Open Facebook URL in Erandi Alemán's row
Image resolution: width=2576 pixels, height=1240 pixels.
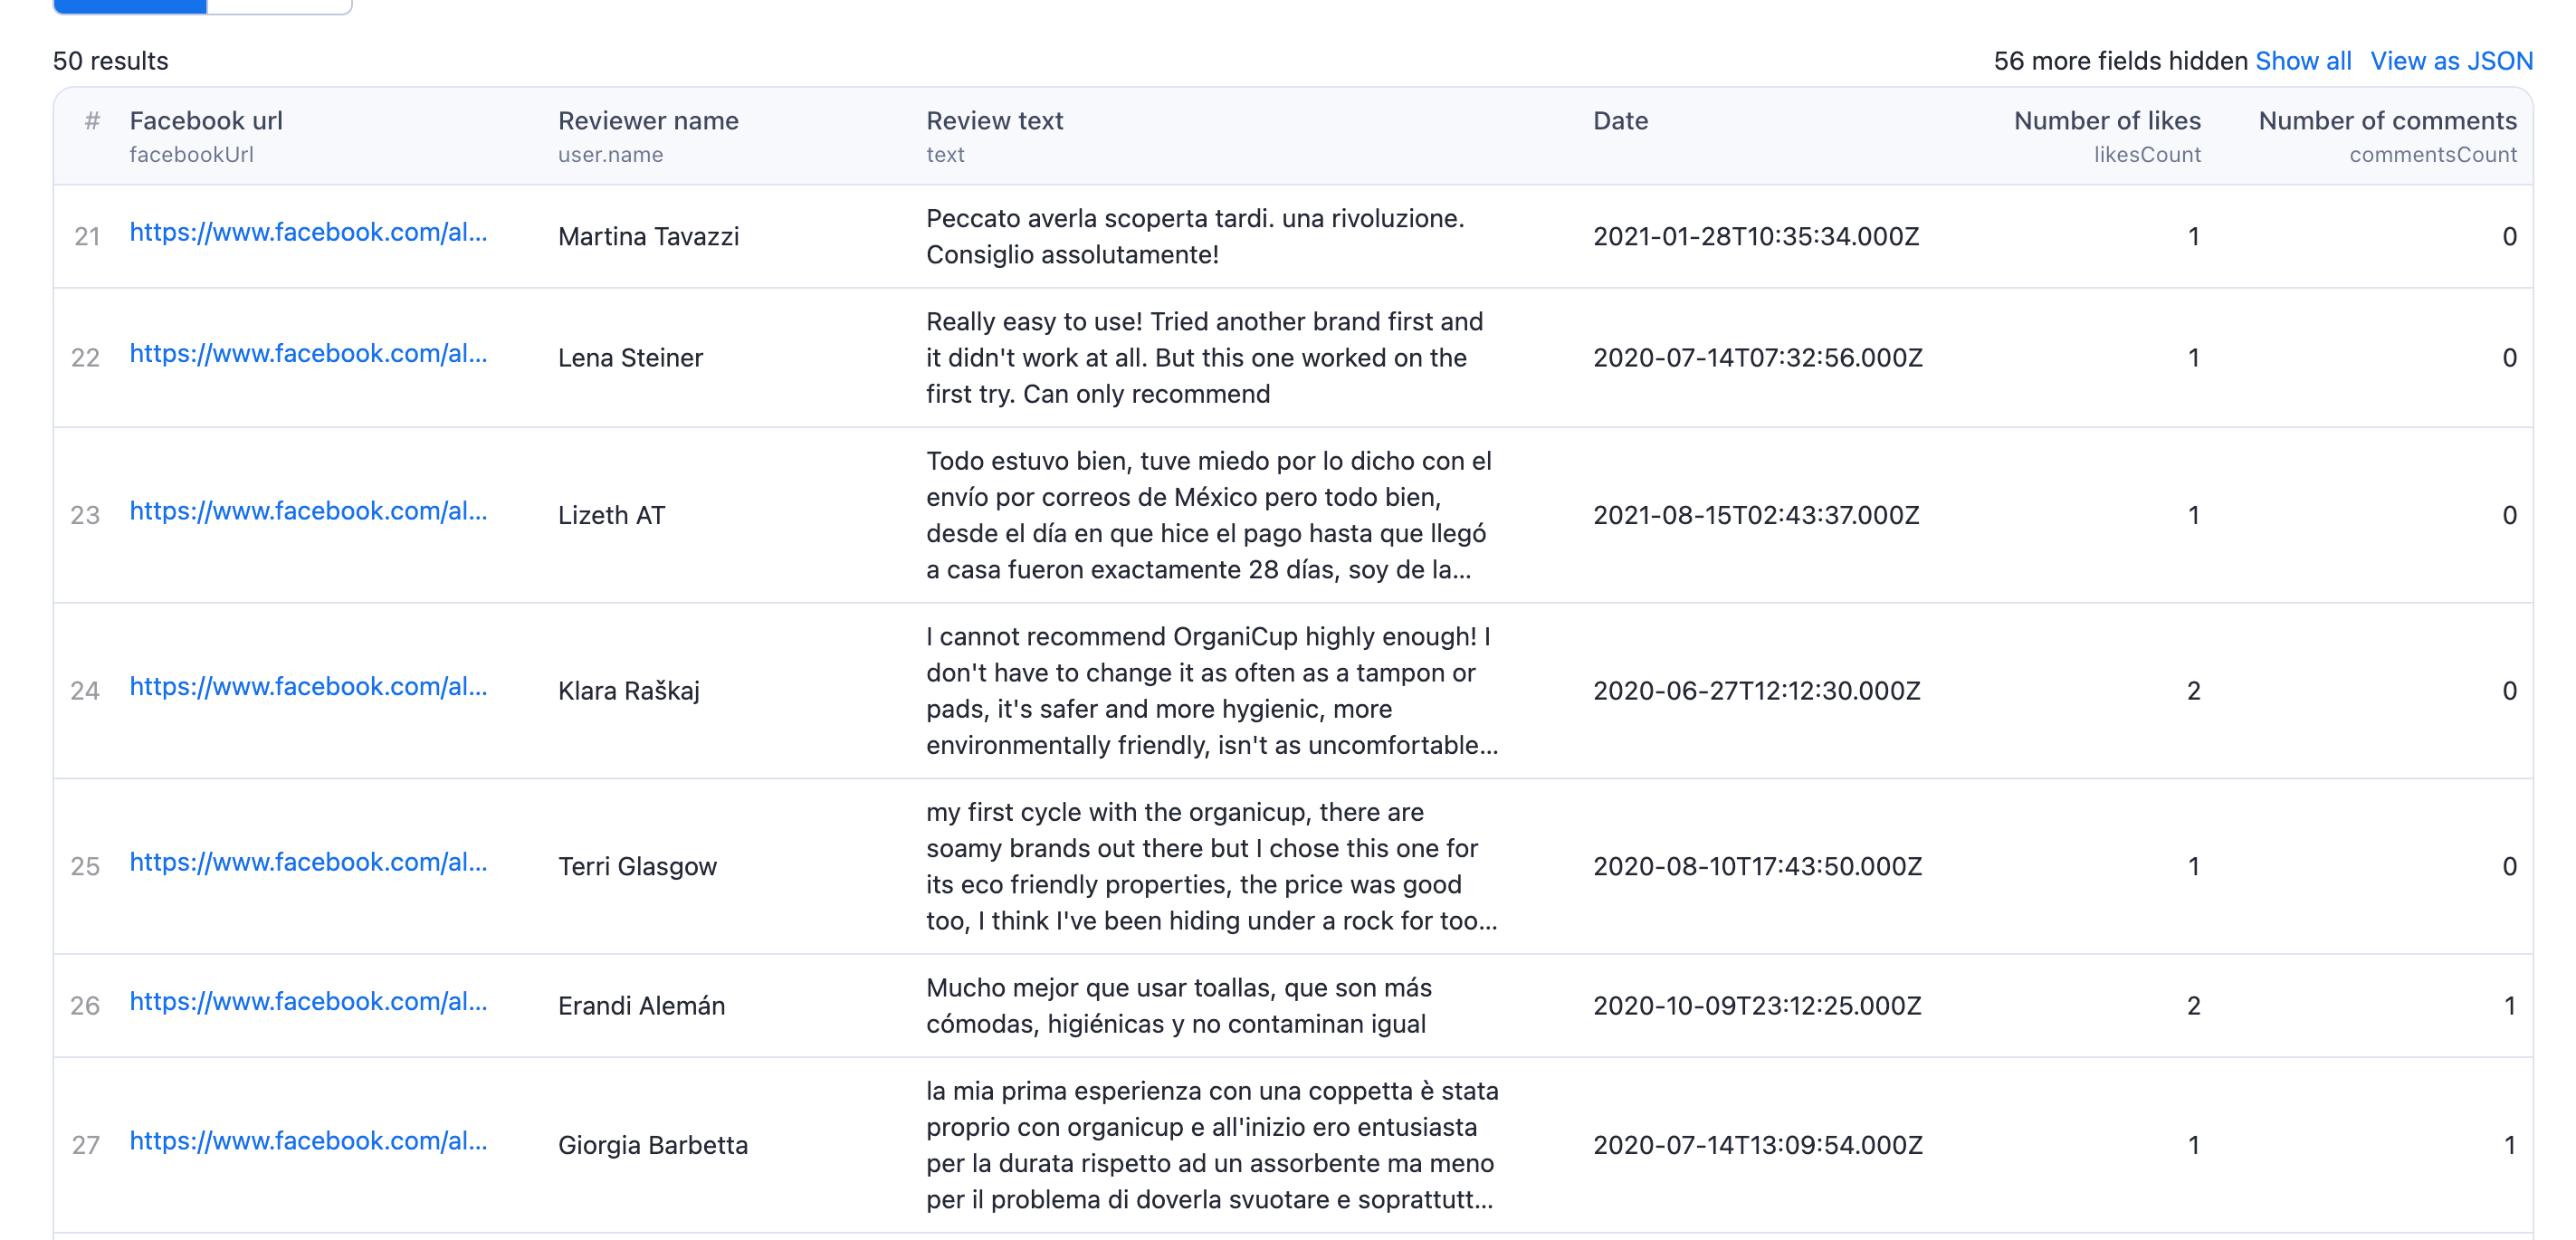(x=308, y=1001)
